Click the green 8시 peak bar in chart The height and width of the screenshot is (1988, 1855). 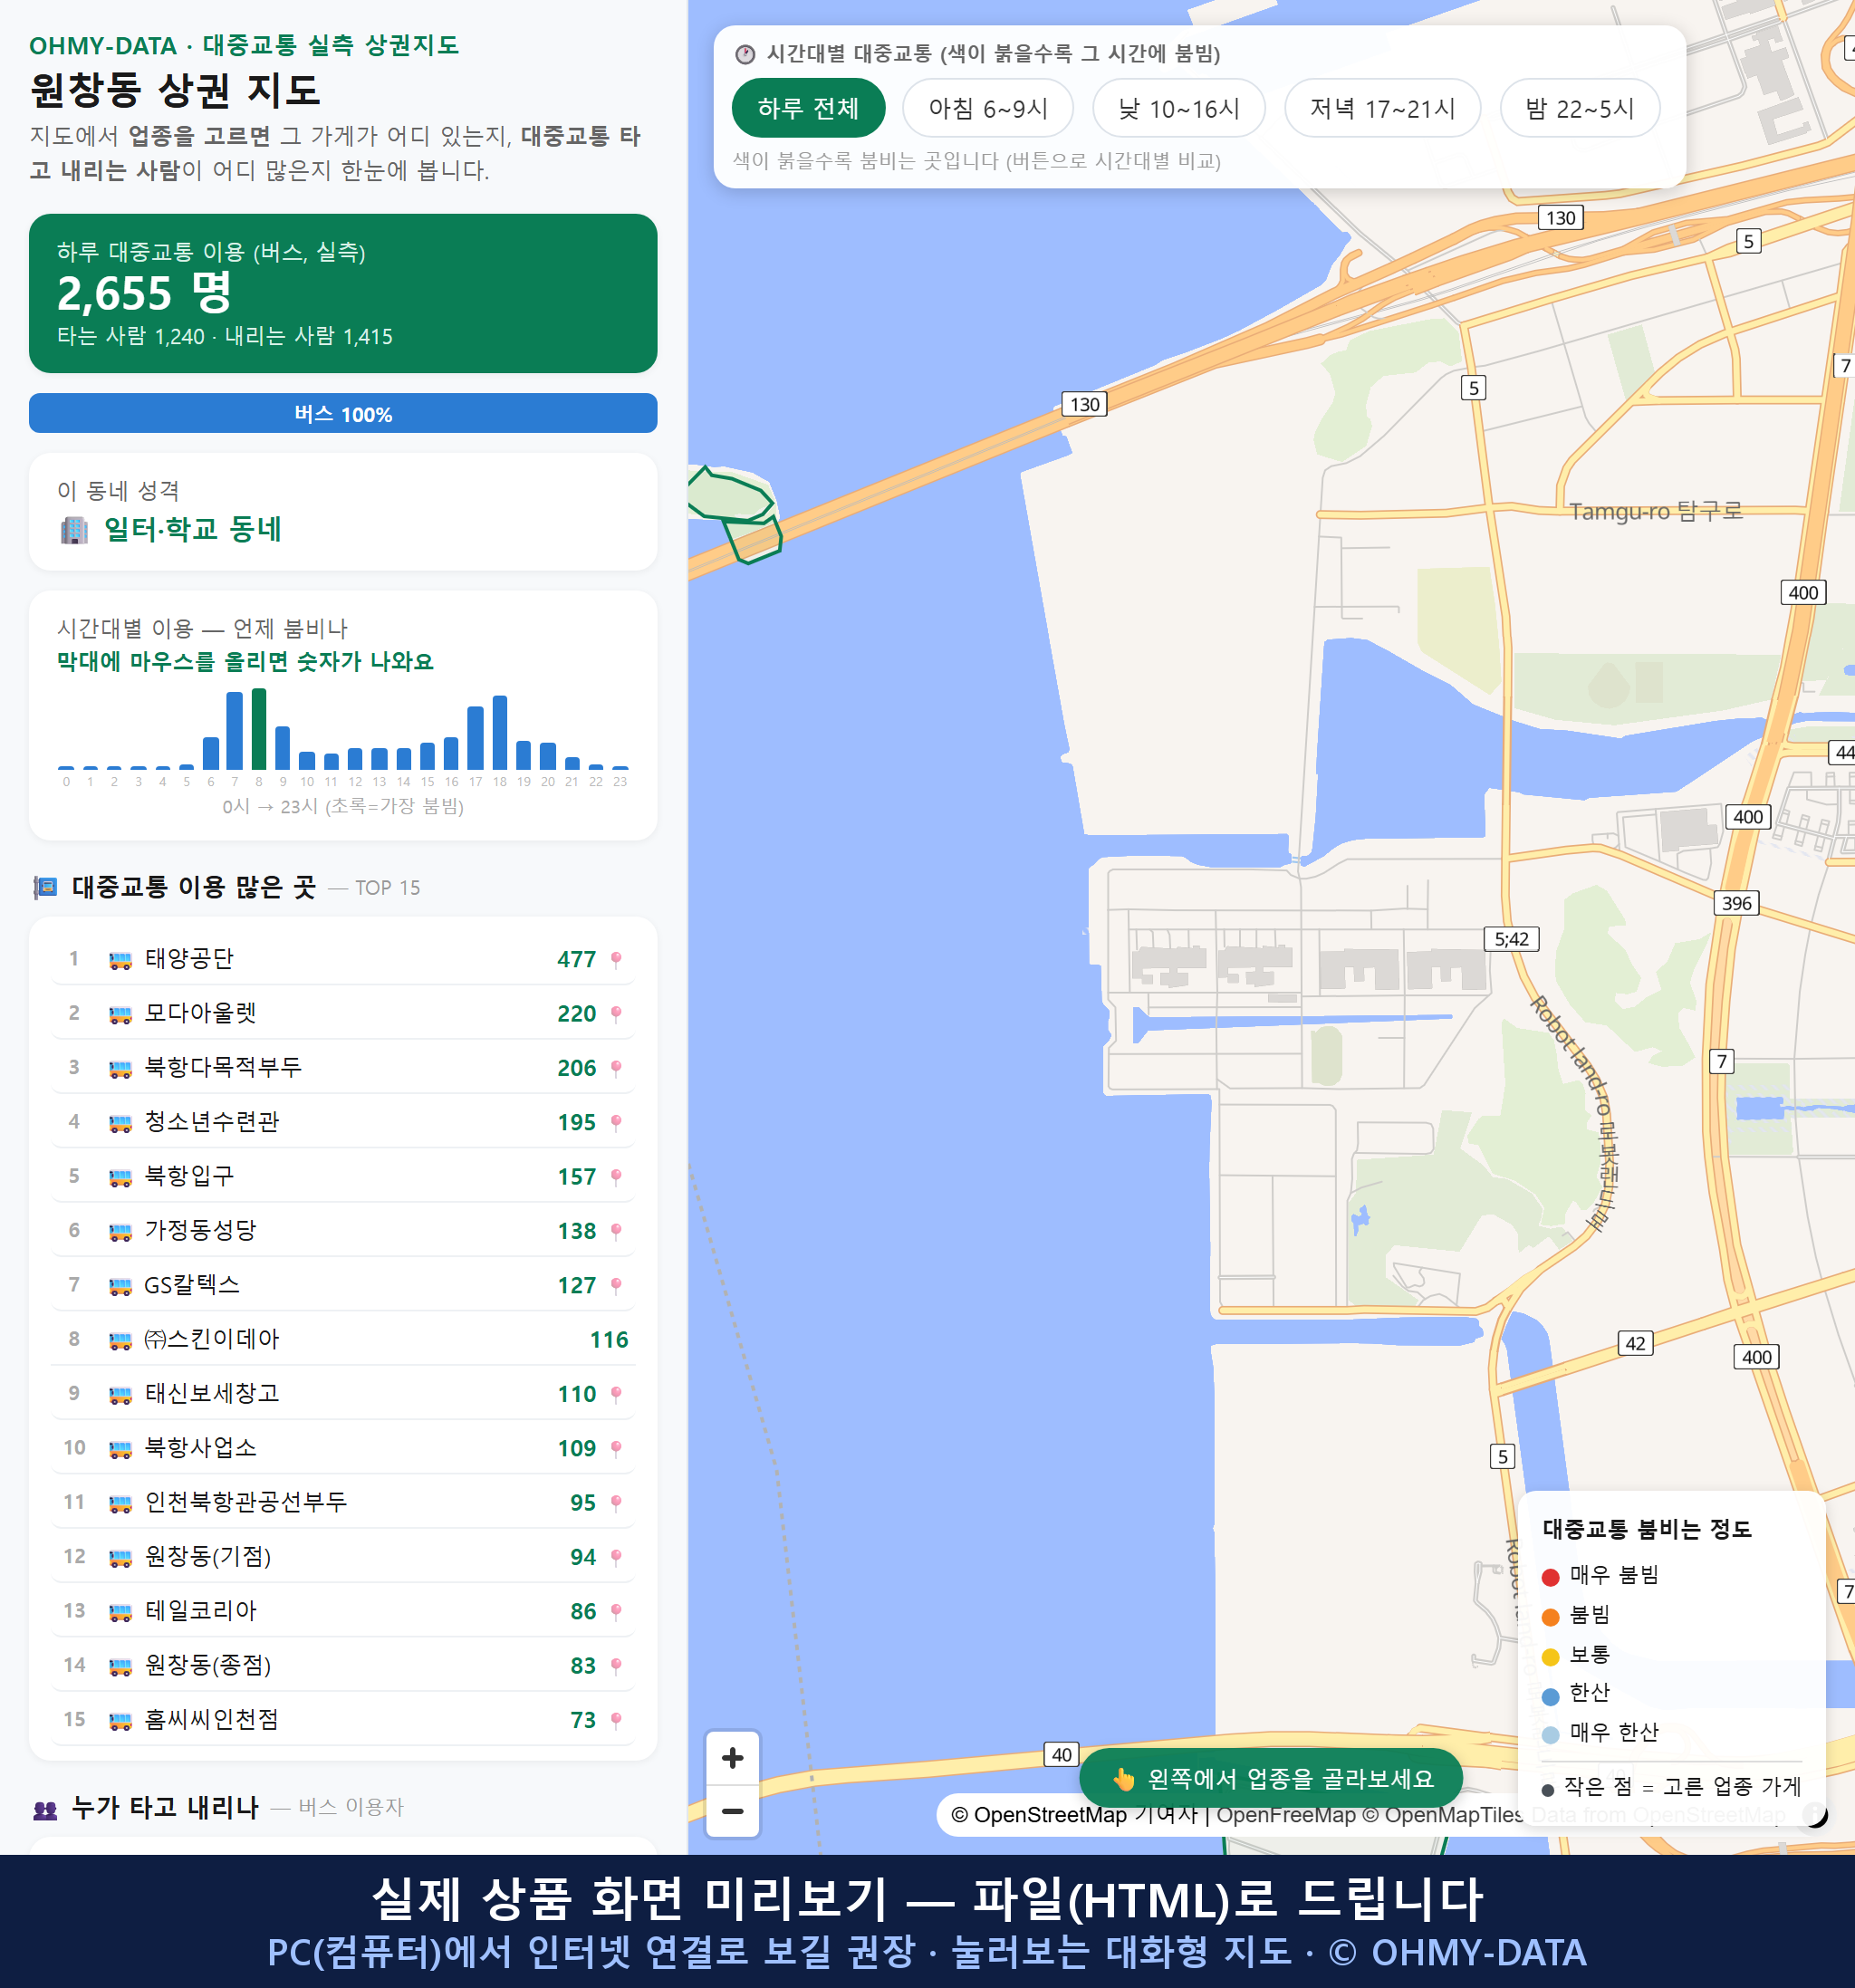pyautogui.click(x=259, y=729)
